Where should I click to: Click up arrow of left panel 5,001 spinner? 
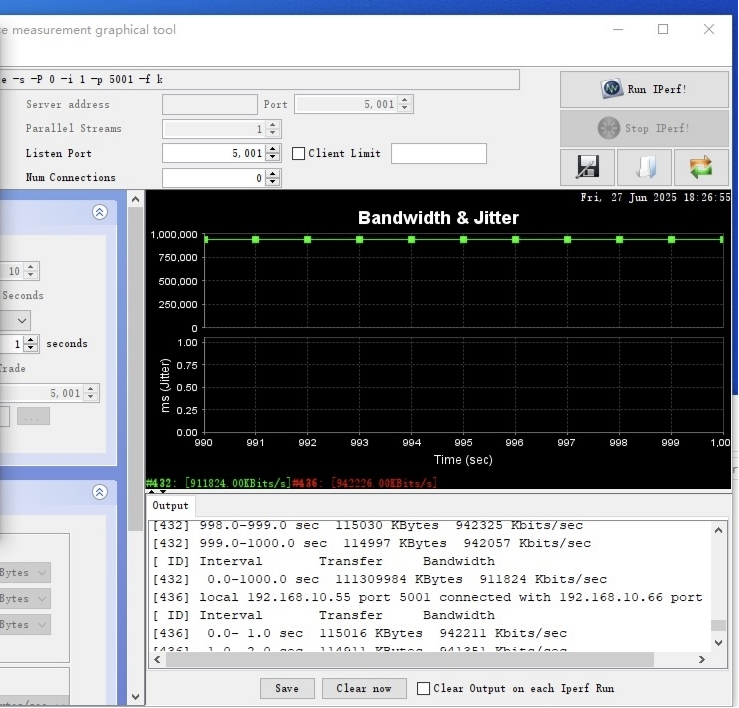[91, 389]
